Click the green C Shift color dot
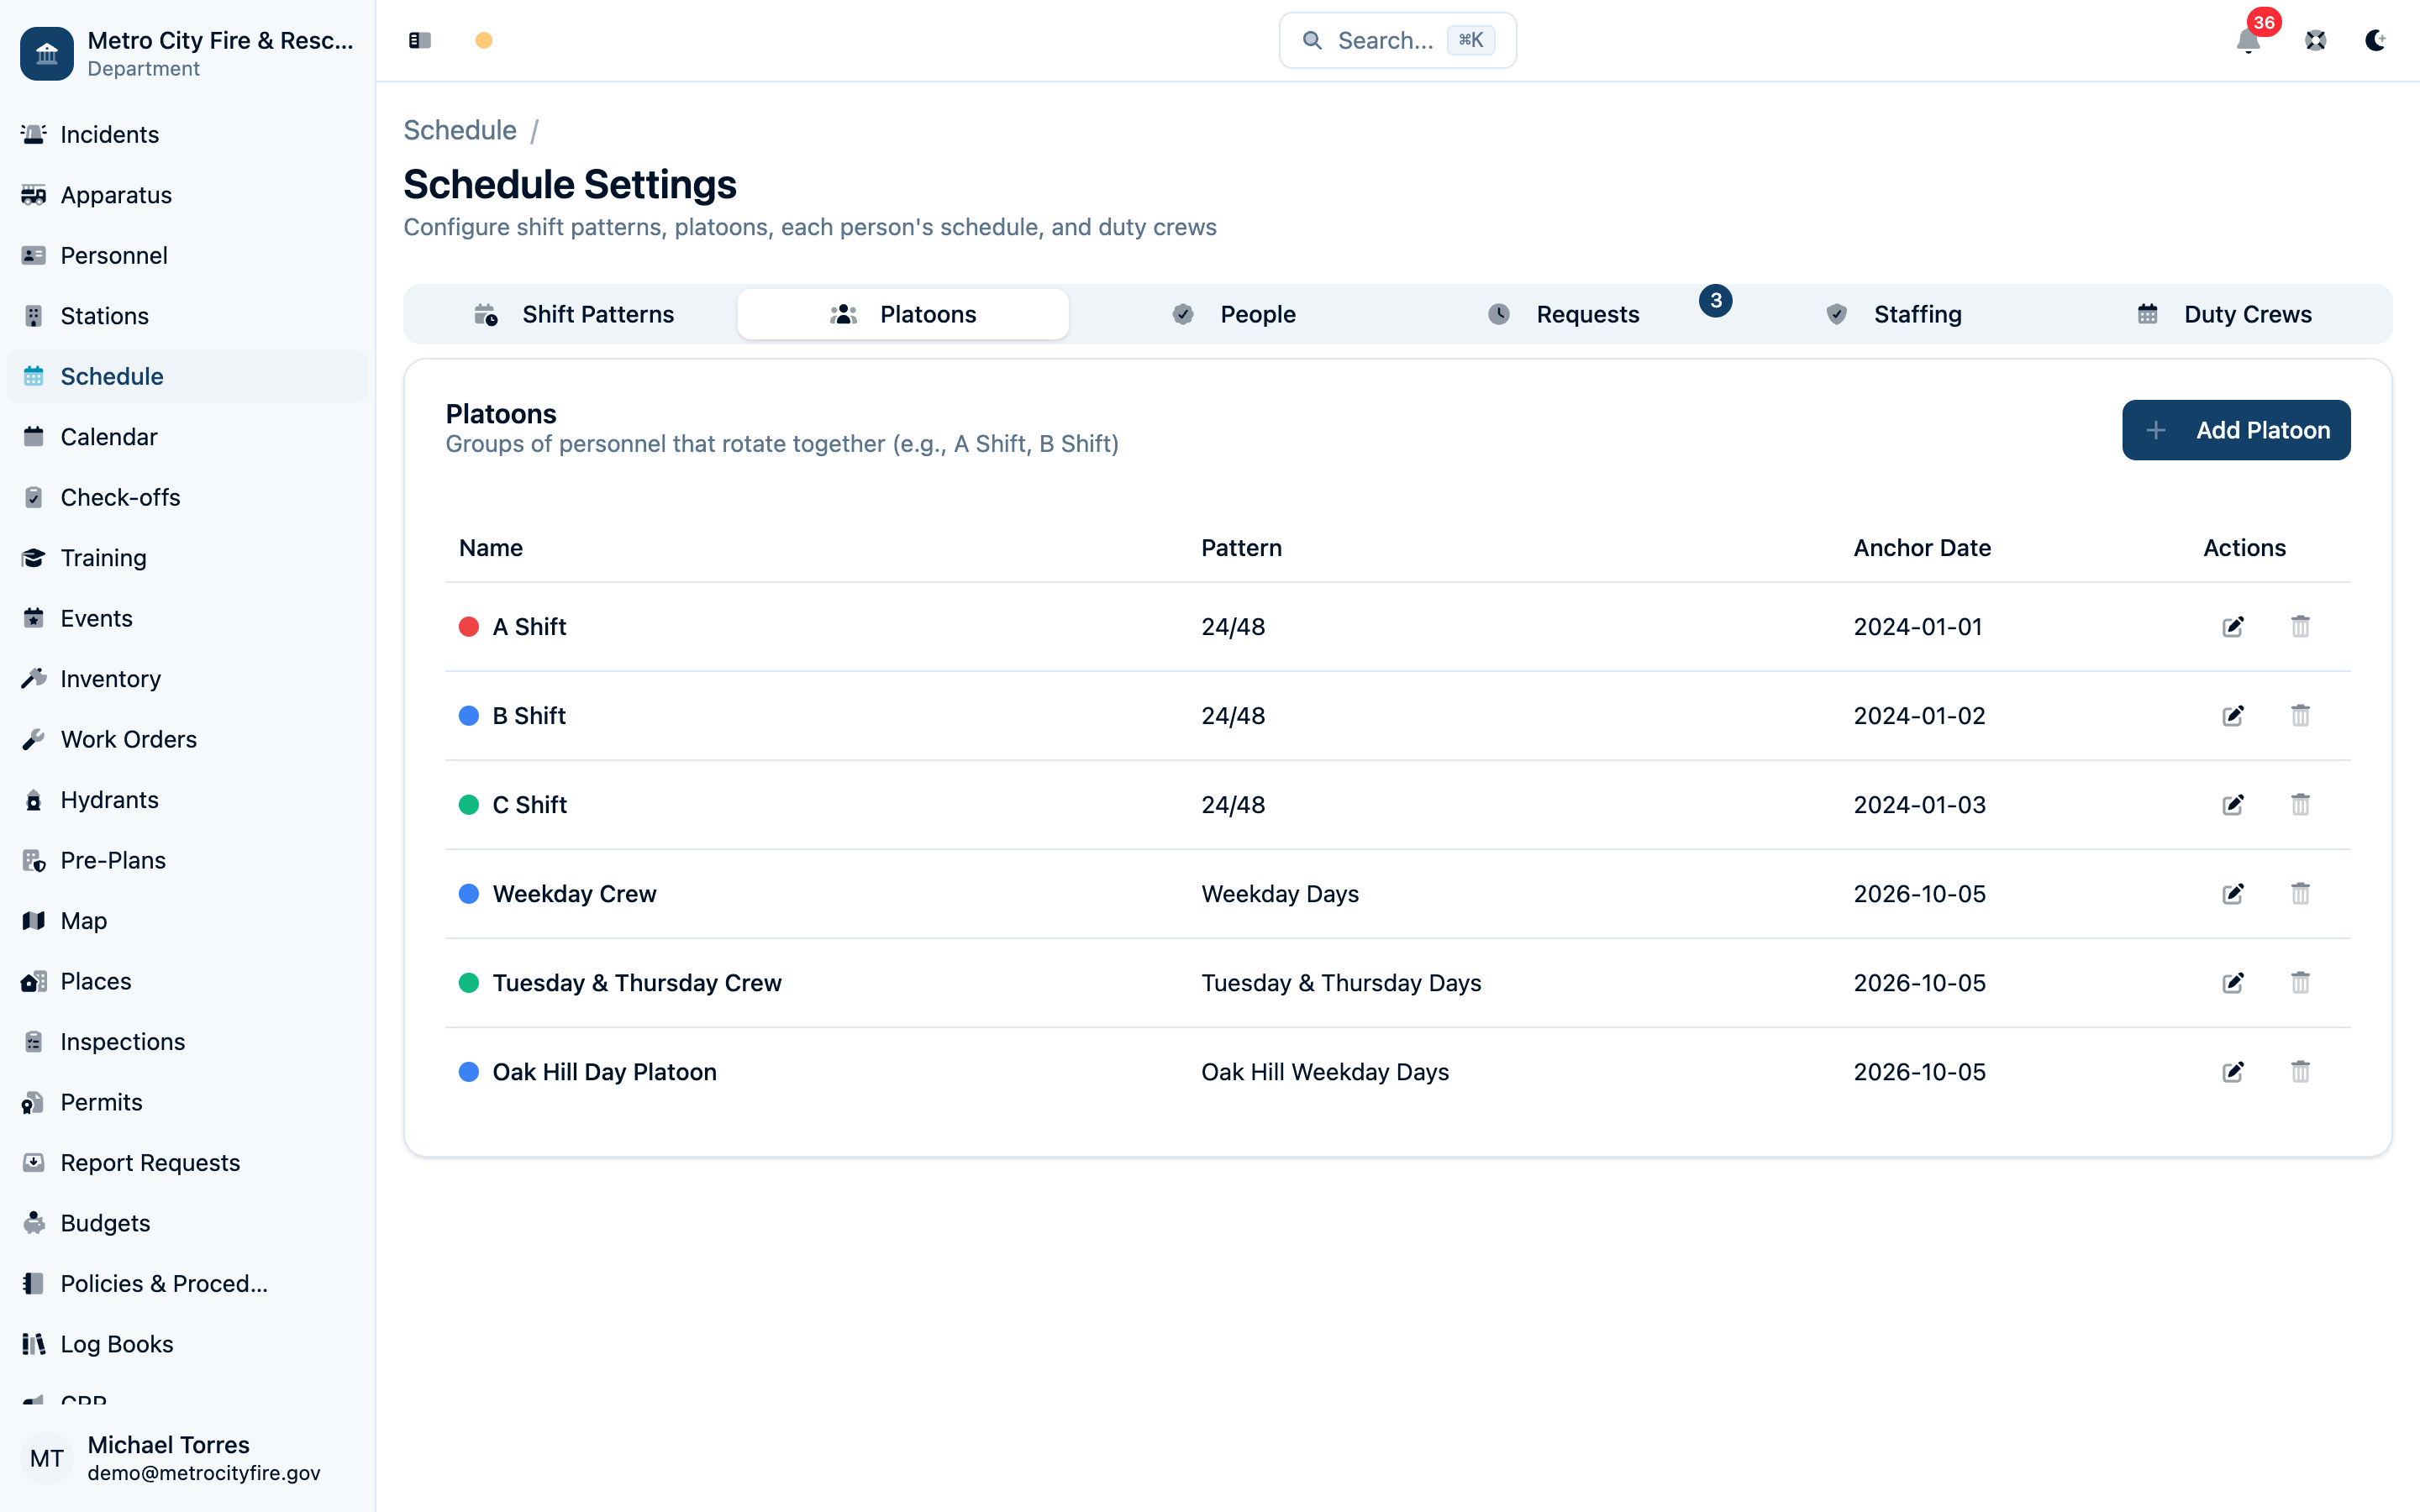The height and width of the screenshot is (1512, 2420). [468, 805]
